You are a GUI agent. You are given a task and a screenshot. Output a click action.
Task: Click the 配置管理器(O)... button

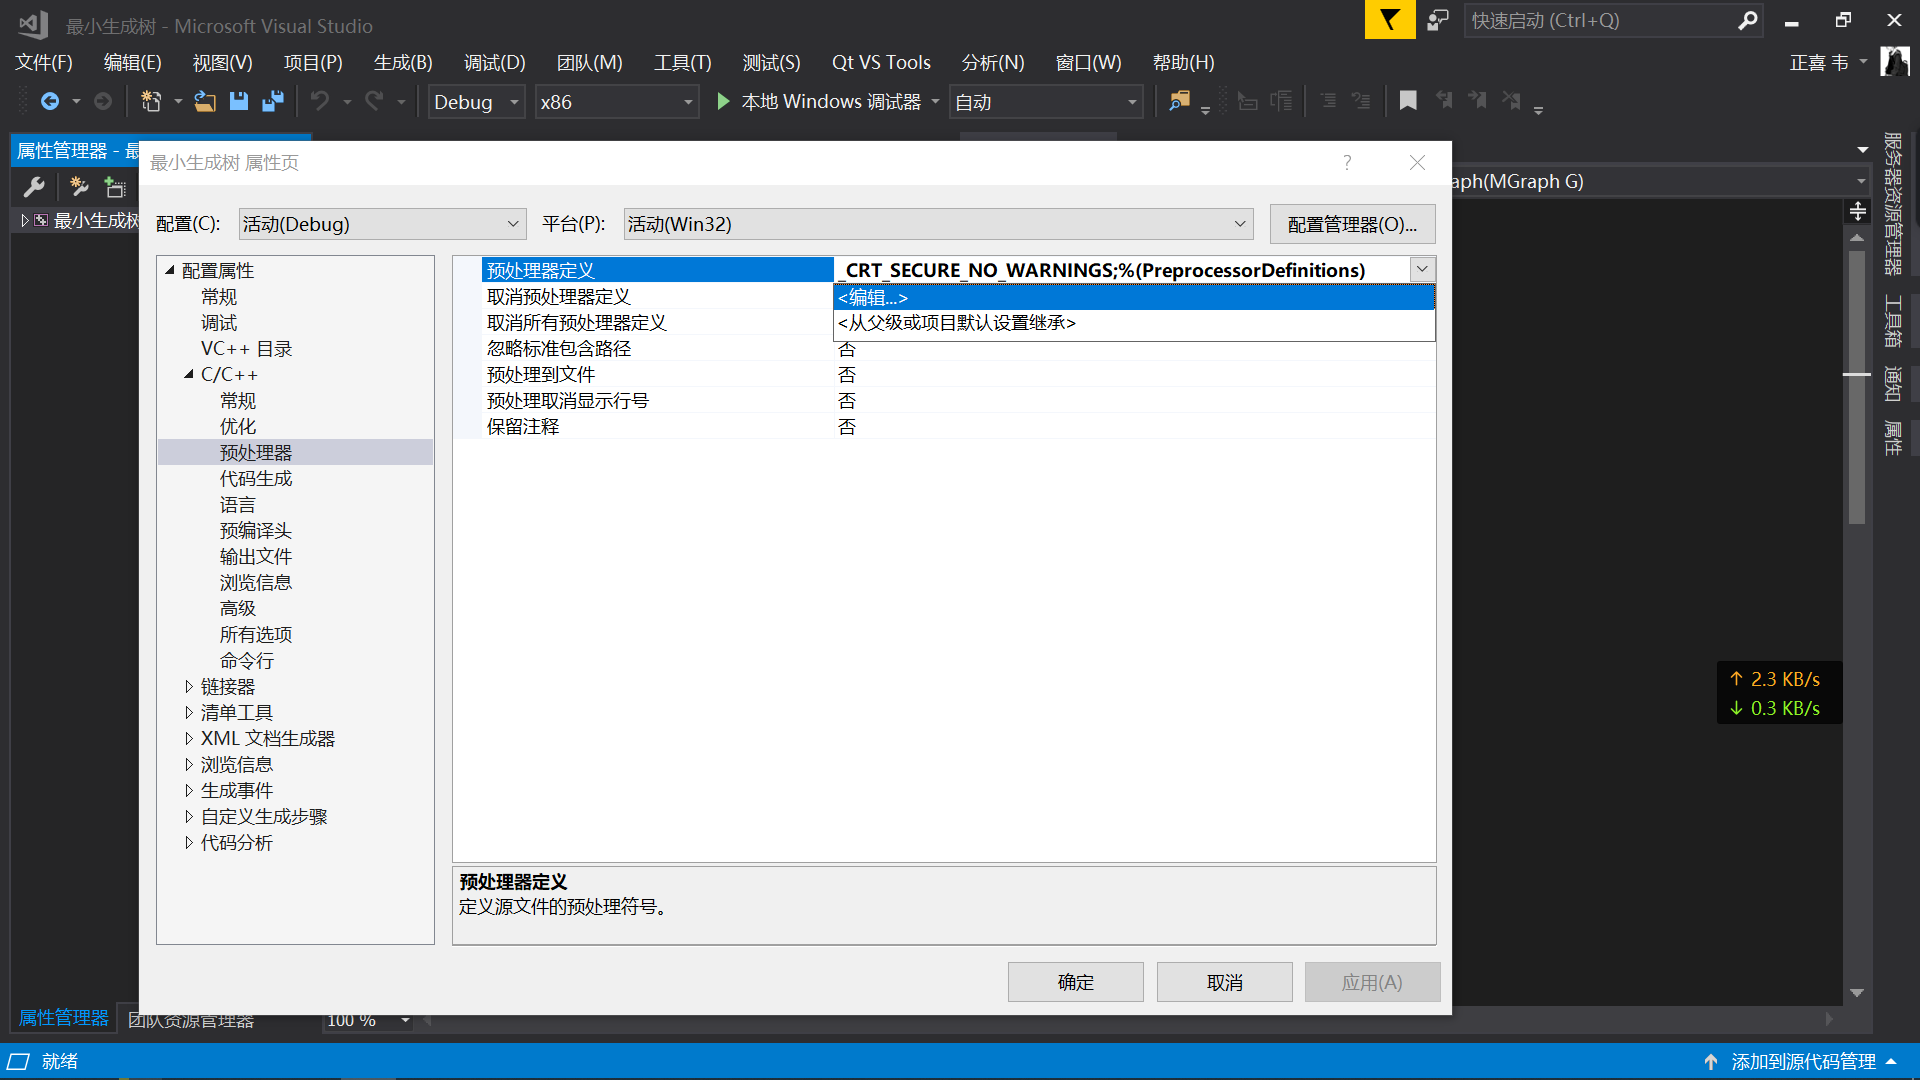tap(1353, 224)
